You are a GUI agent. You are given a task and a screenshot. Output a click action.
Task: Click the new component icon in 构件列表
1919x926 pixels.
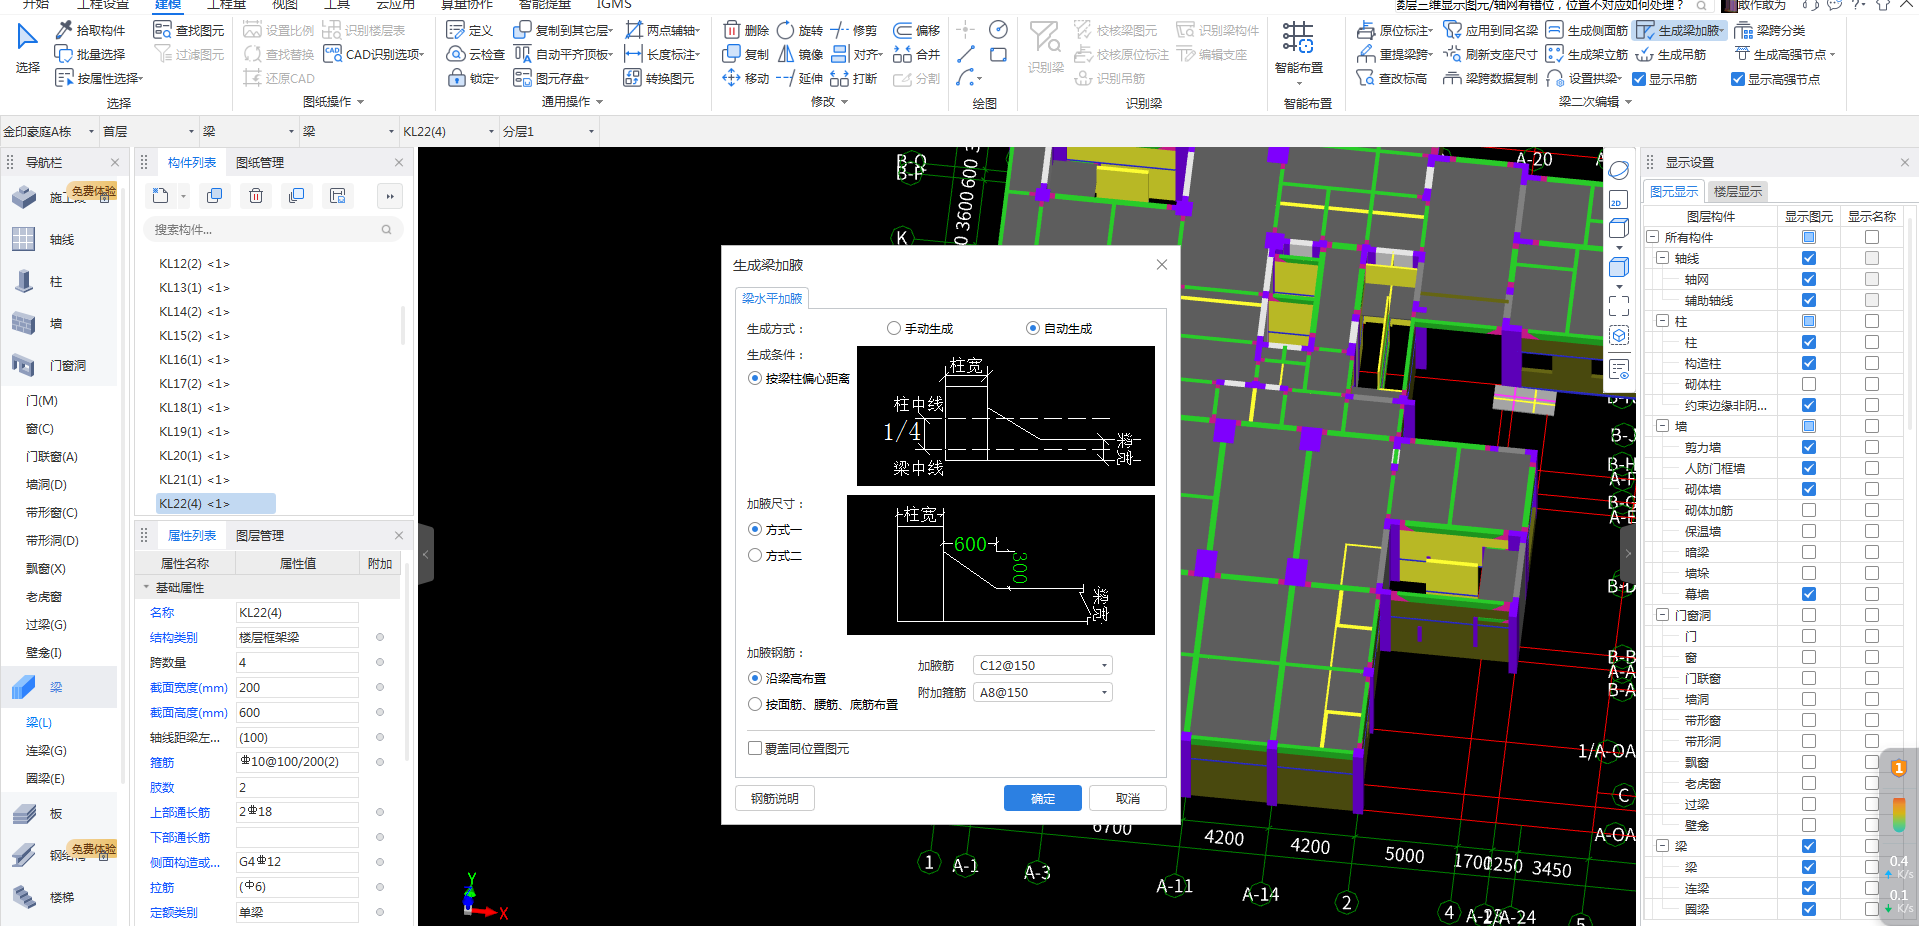[x=160, y=195]
